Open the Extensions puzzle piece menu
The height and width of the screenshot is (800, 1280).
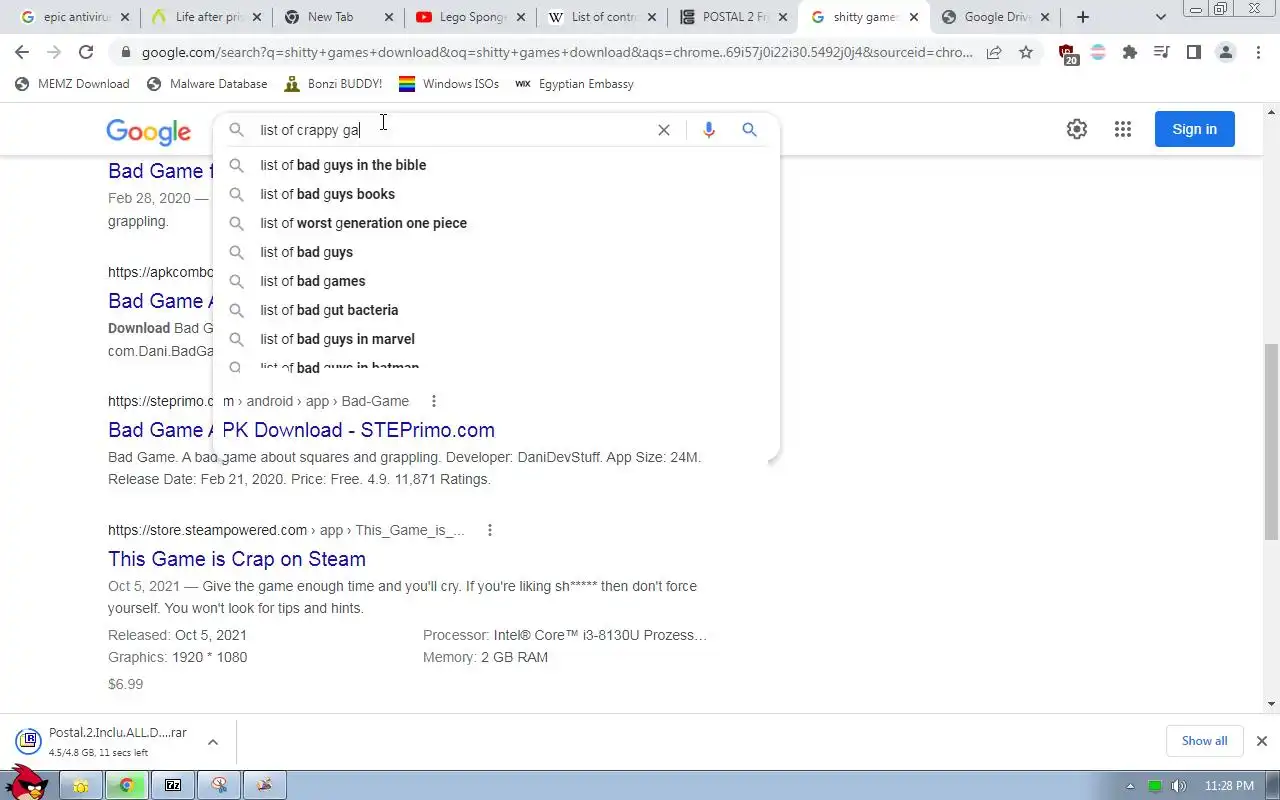(1130, 53)
